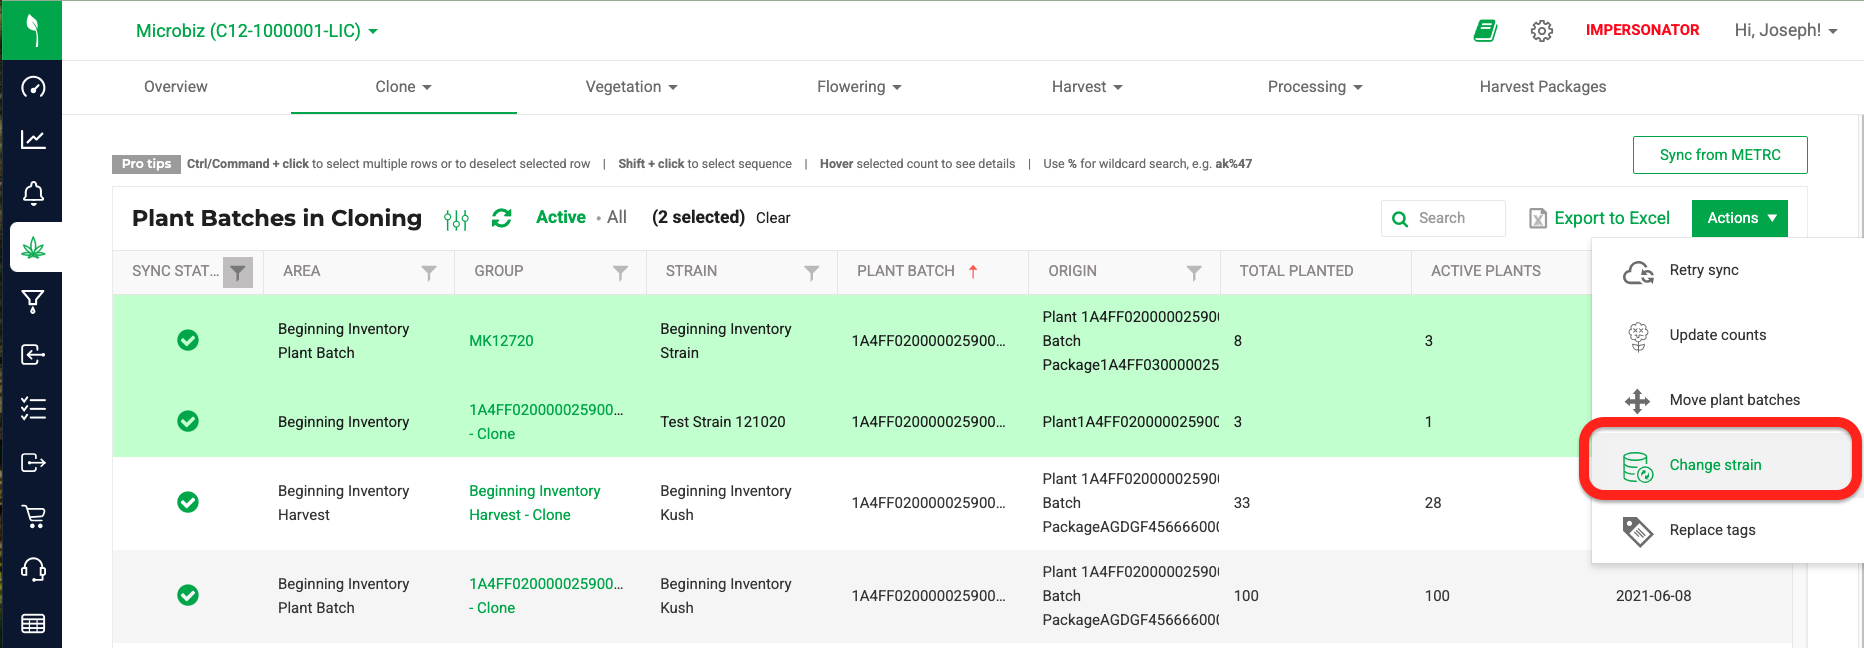Open the shopping cart icon in sidebar
Viewport: 1864px width, 648px height.
tap(33, 516)
